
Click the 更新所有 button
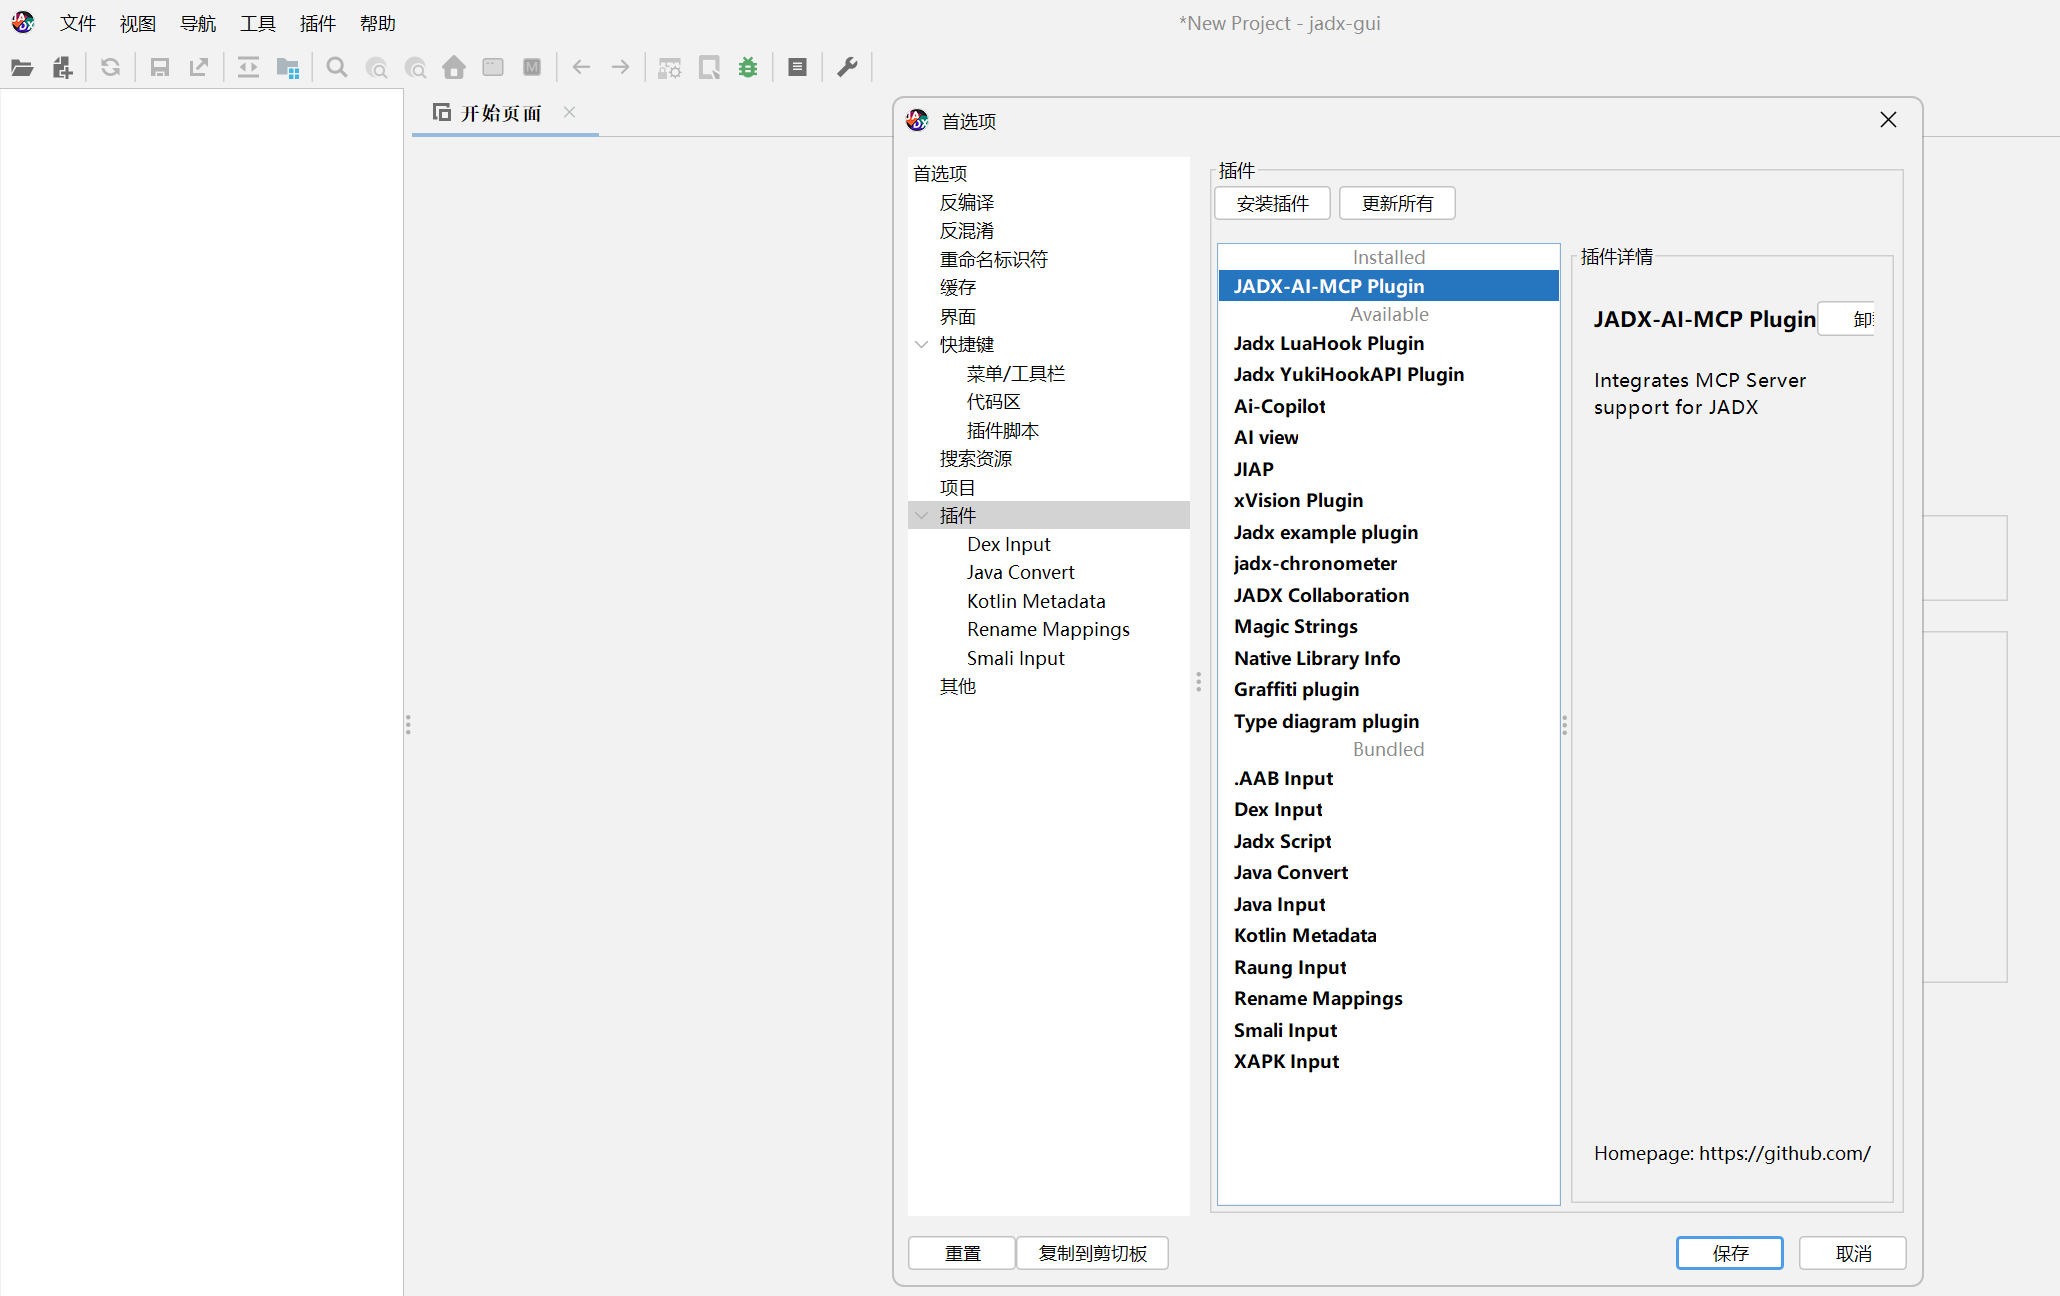1396,204
